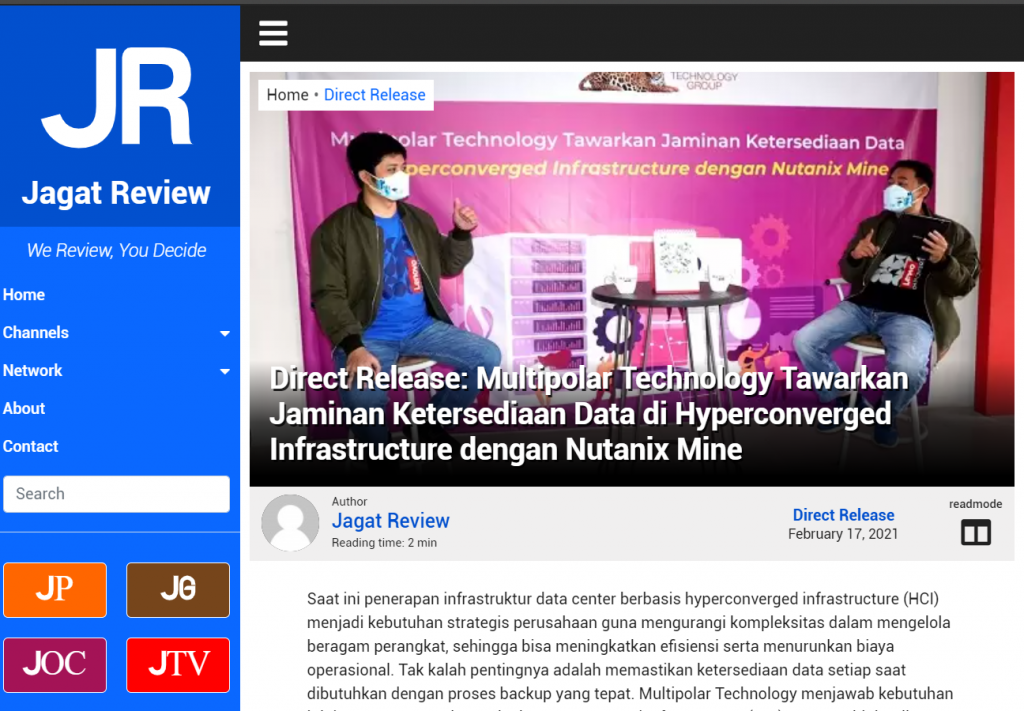Click the article headline about Multipolar Technology
The height and width of the screenshot is (711, 1024).
click(588, 414)
